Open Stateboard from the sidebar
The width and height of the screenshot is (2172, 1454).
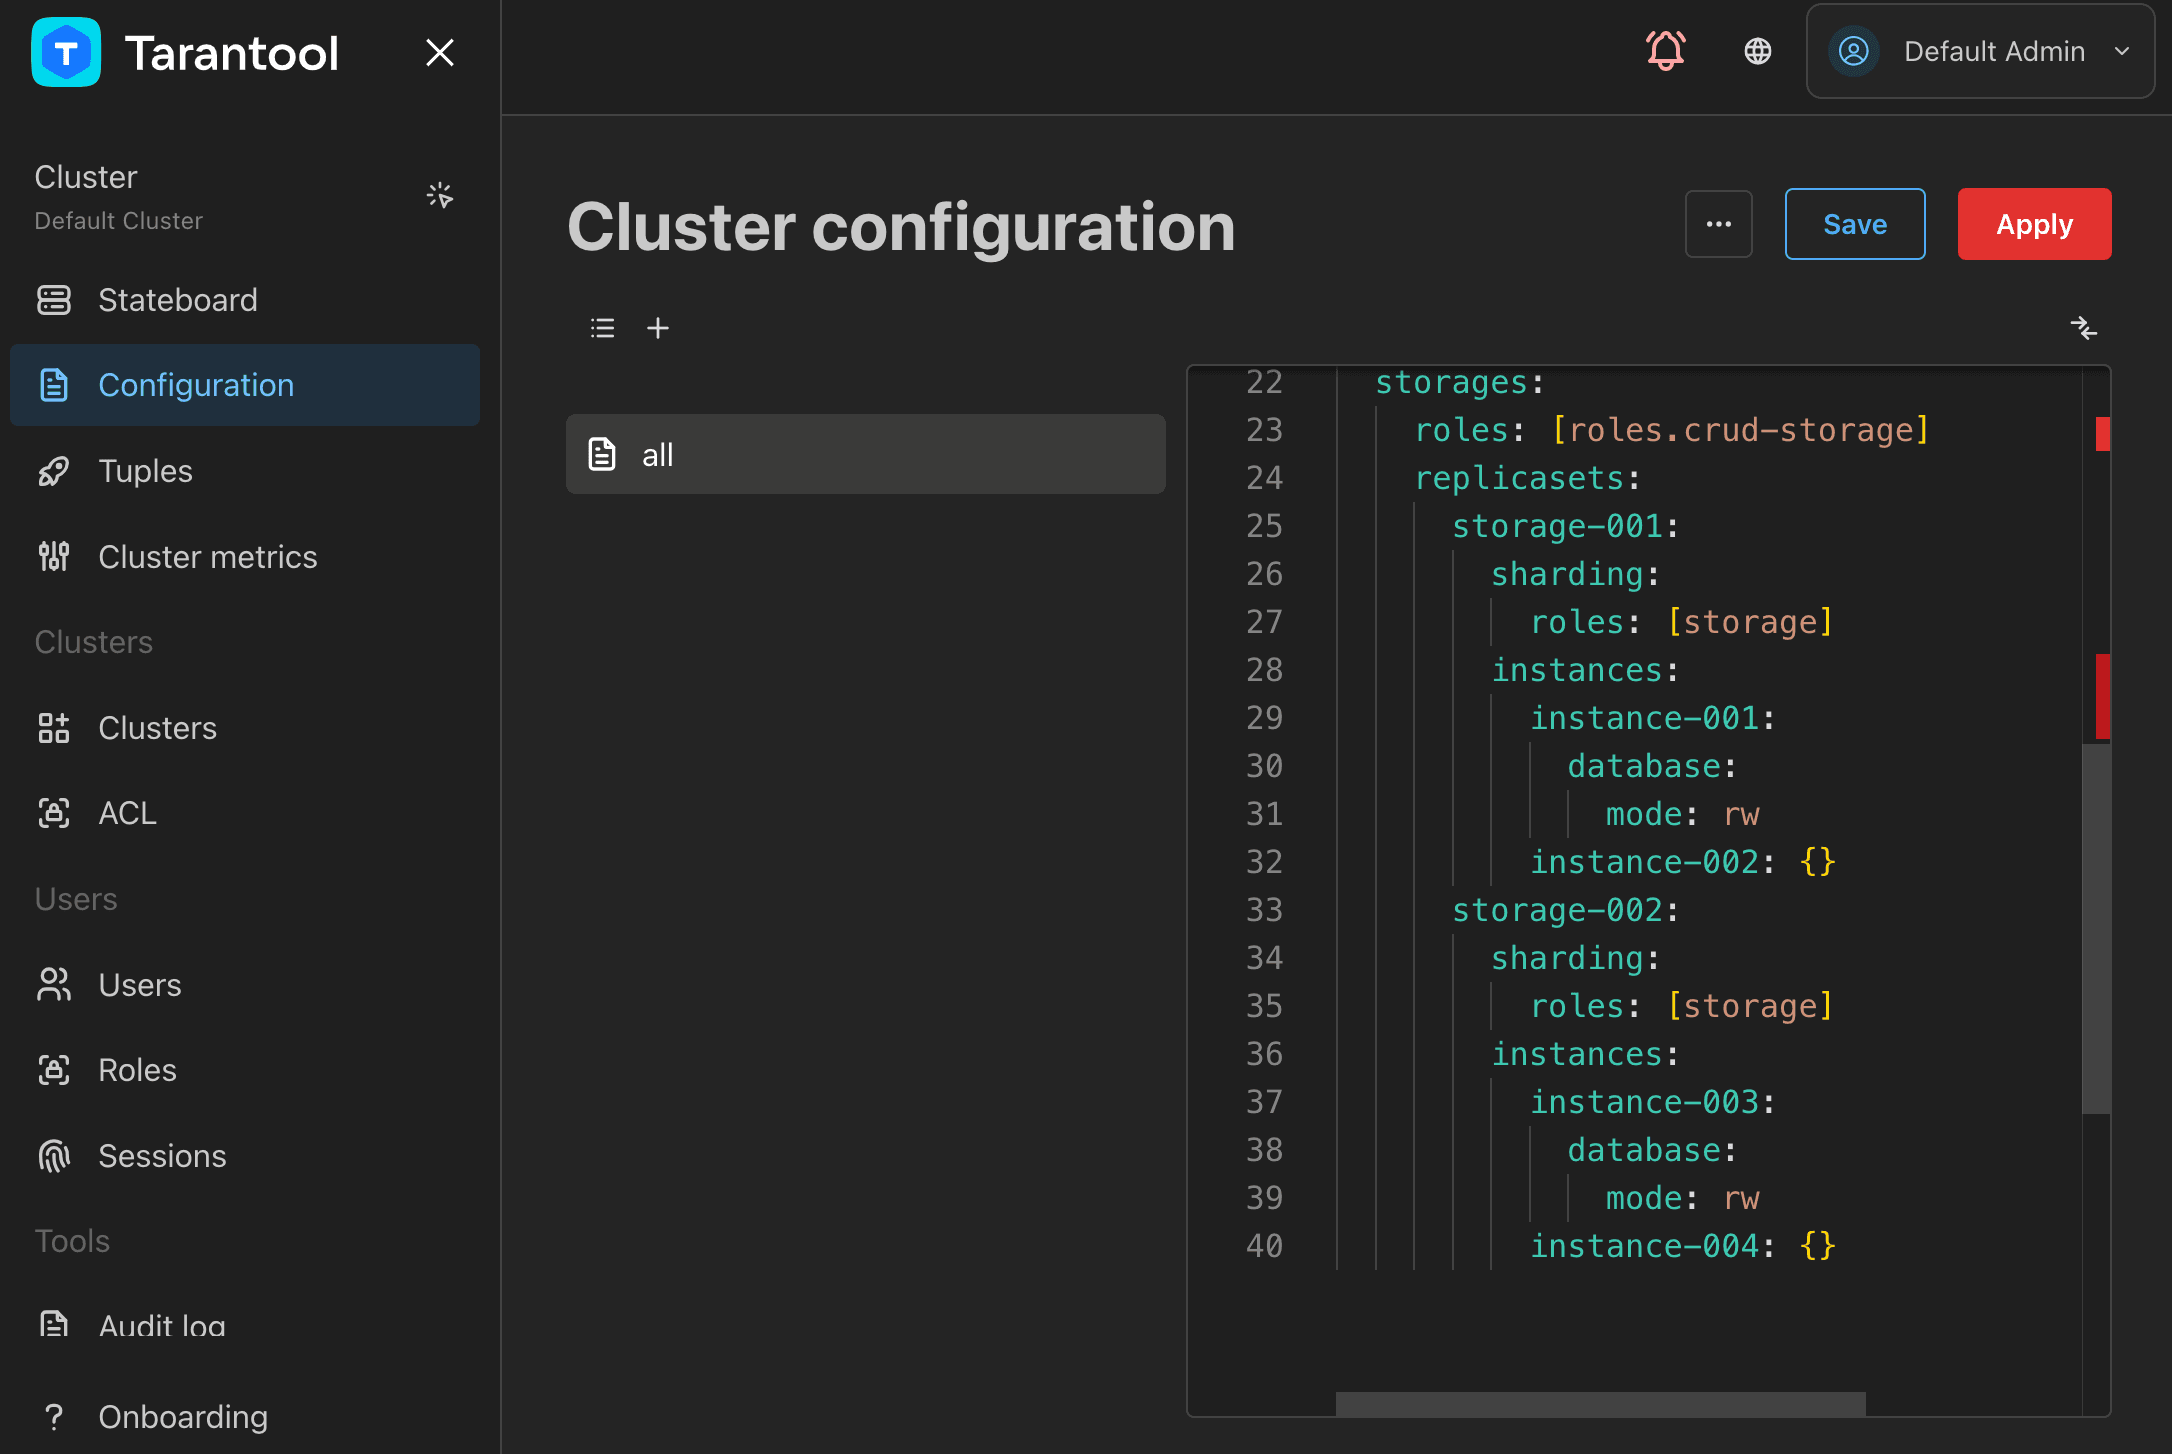point(245,300)
